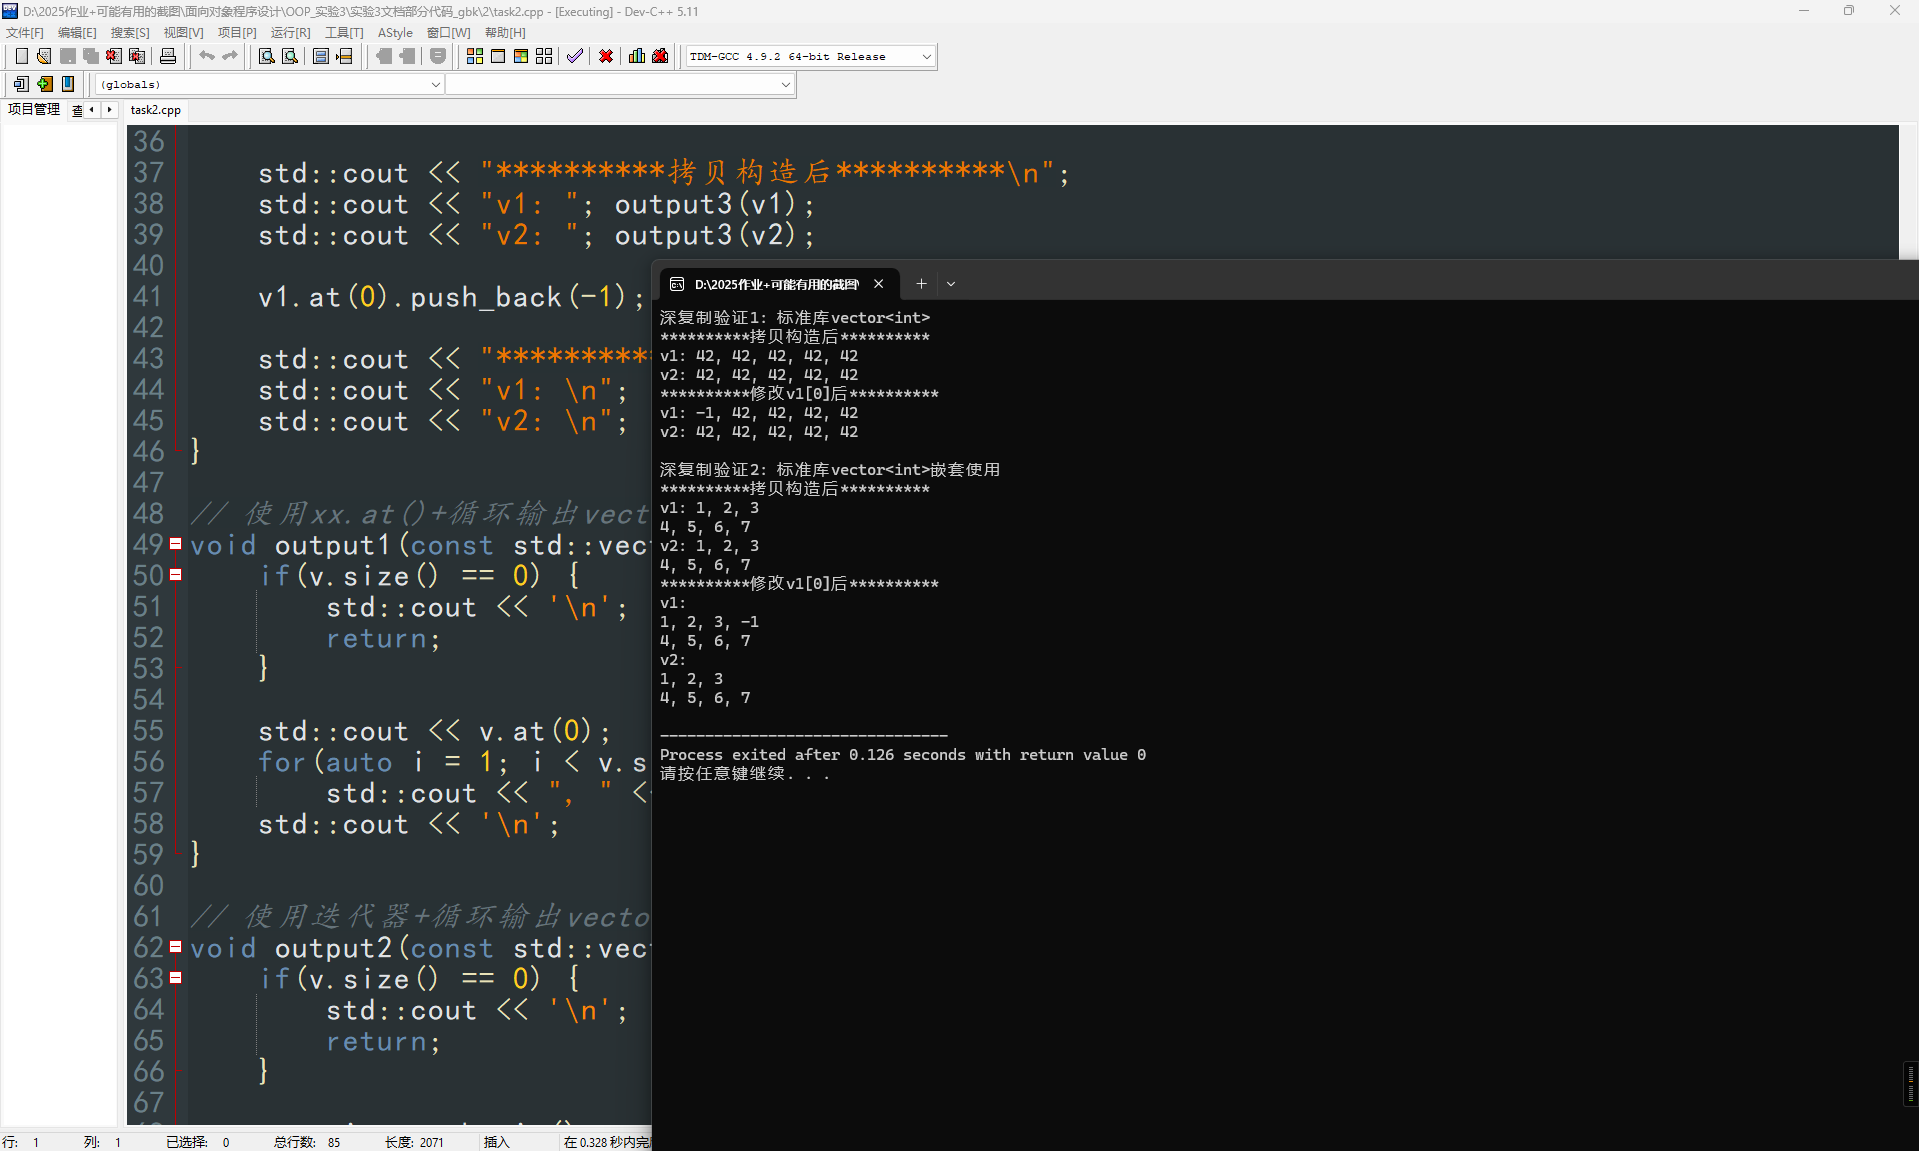The width and height of the screenshot is (1919, 1151).
Task: Open the 编辑[E] menu
Action: coord(77,33)
